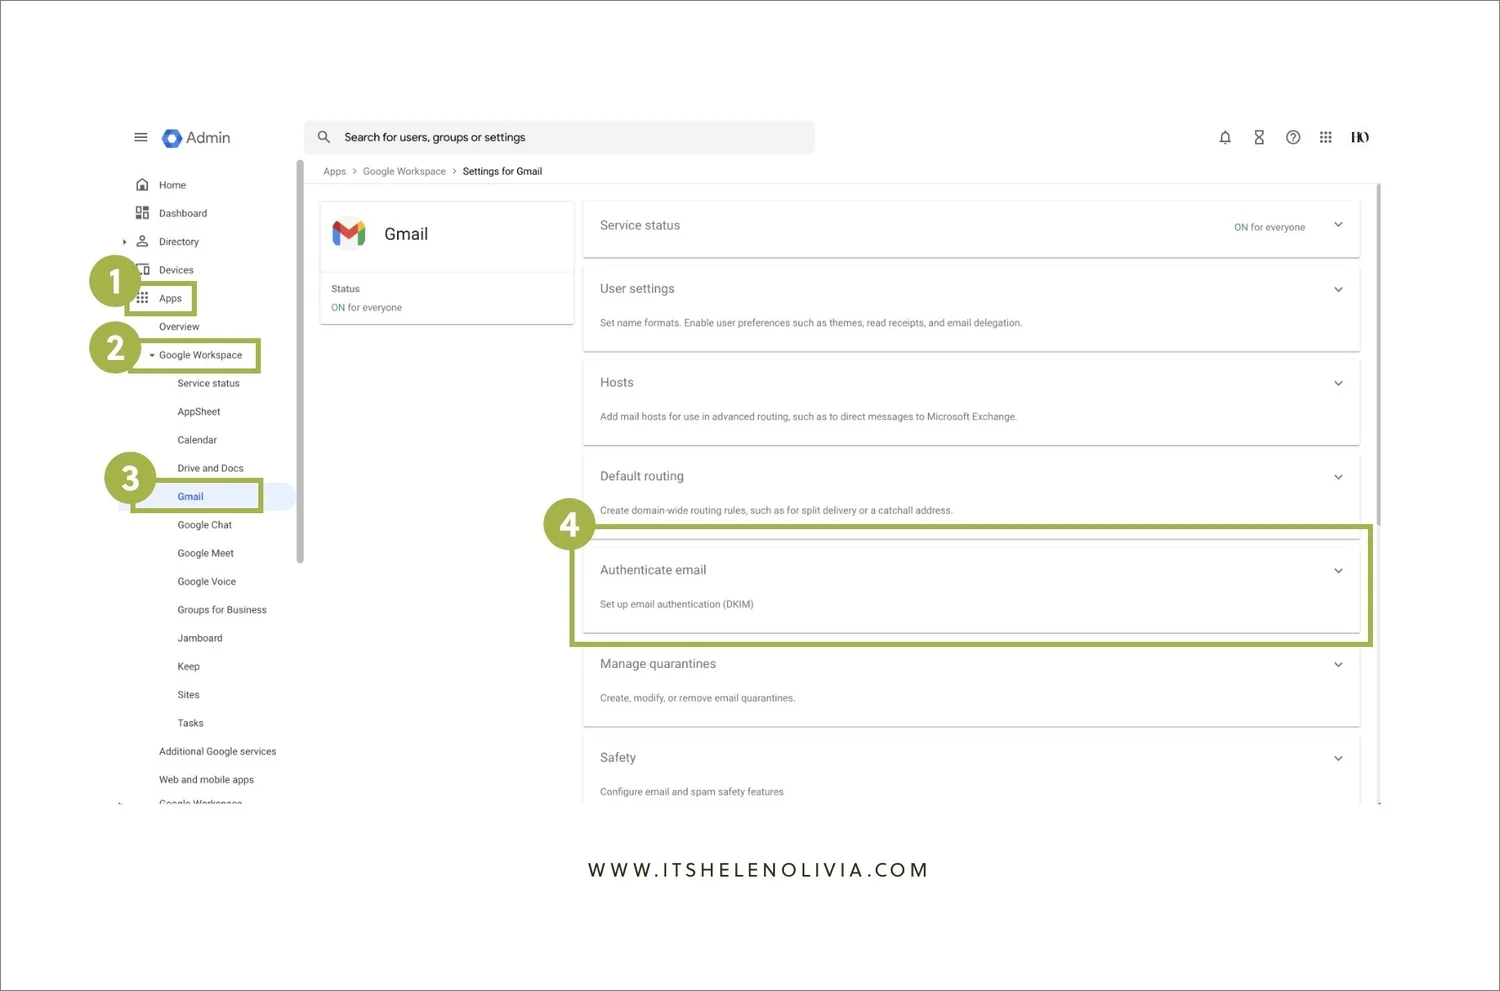Click the Gmail logo in the settings card
This screenshot has height=991, width=1500.
click(349, 233)
